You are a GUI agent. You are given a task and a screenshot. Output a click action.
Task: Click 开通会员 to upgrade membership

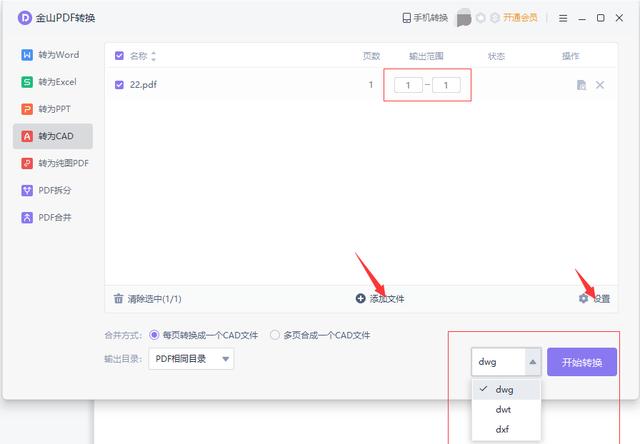[x=520, y=18]
